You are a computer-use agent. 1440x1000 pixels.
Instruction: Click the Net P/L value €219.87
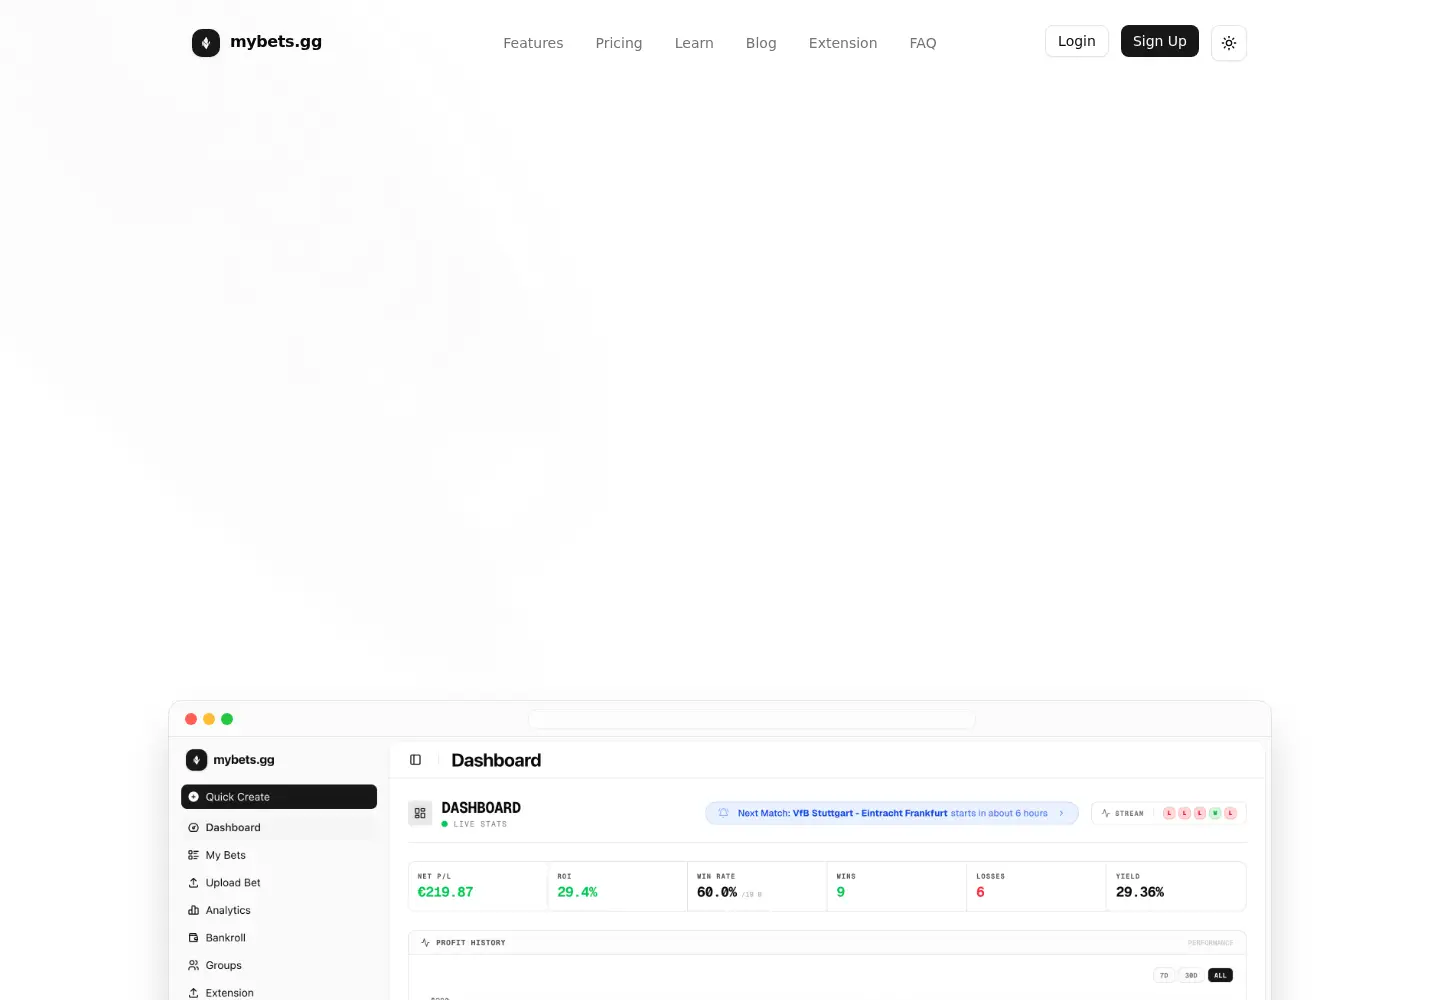coord(446,892)
